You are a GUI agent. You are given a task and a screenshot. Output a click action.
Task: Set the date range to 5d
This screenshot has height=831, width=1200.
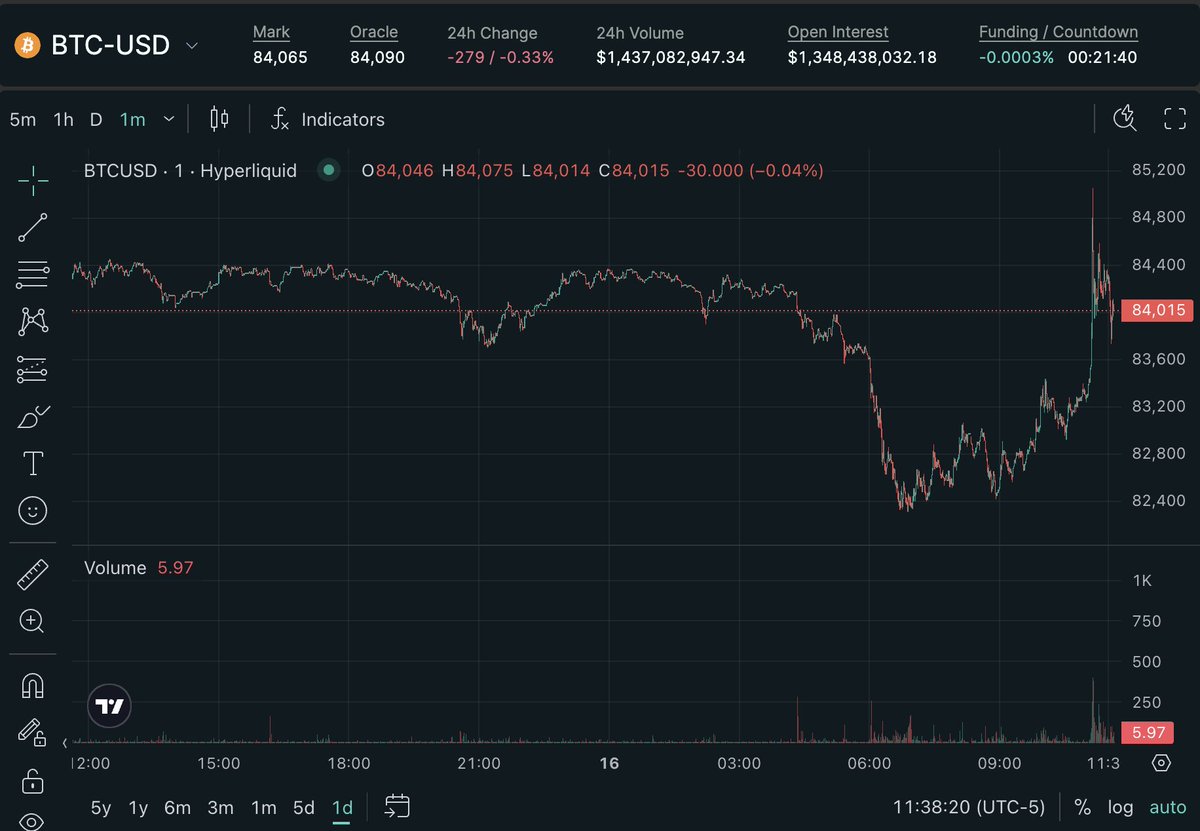click(x=304, y=807)
